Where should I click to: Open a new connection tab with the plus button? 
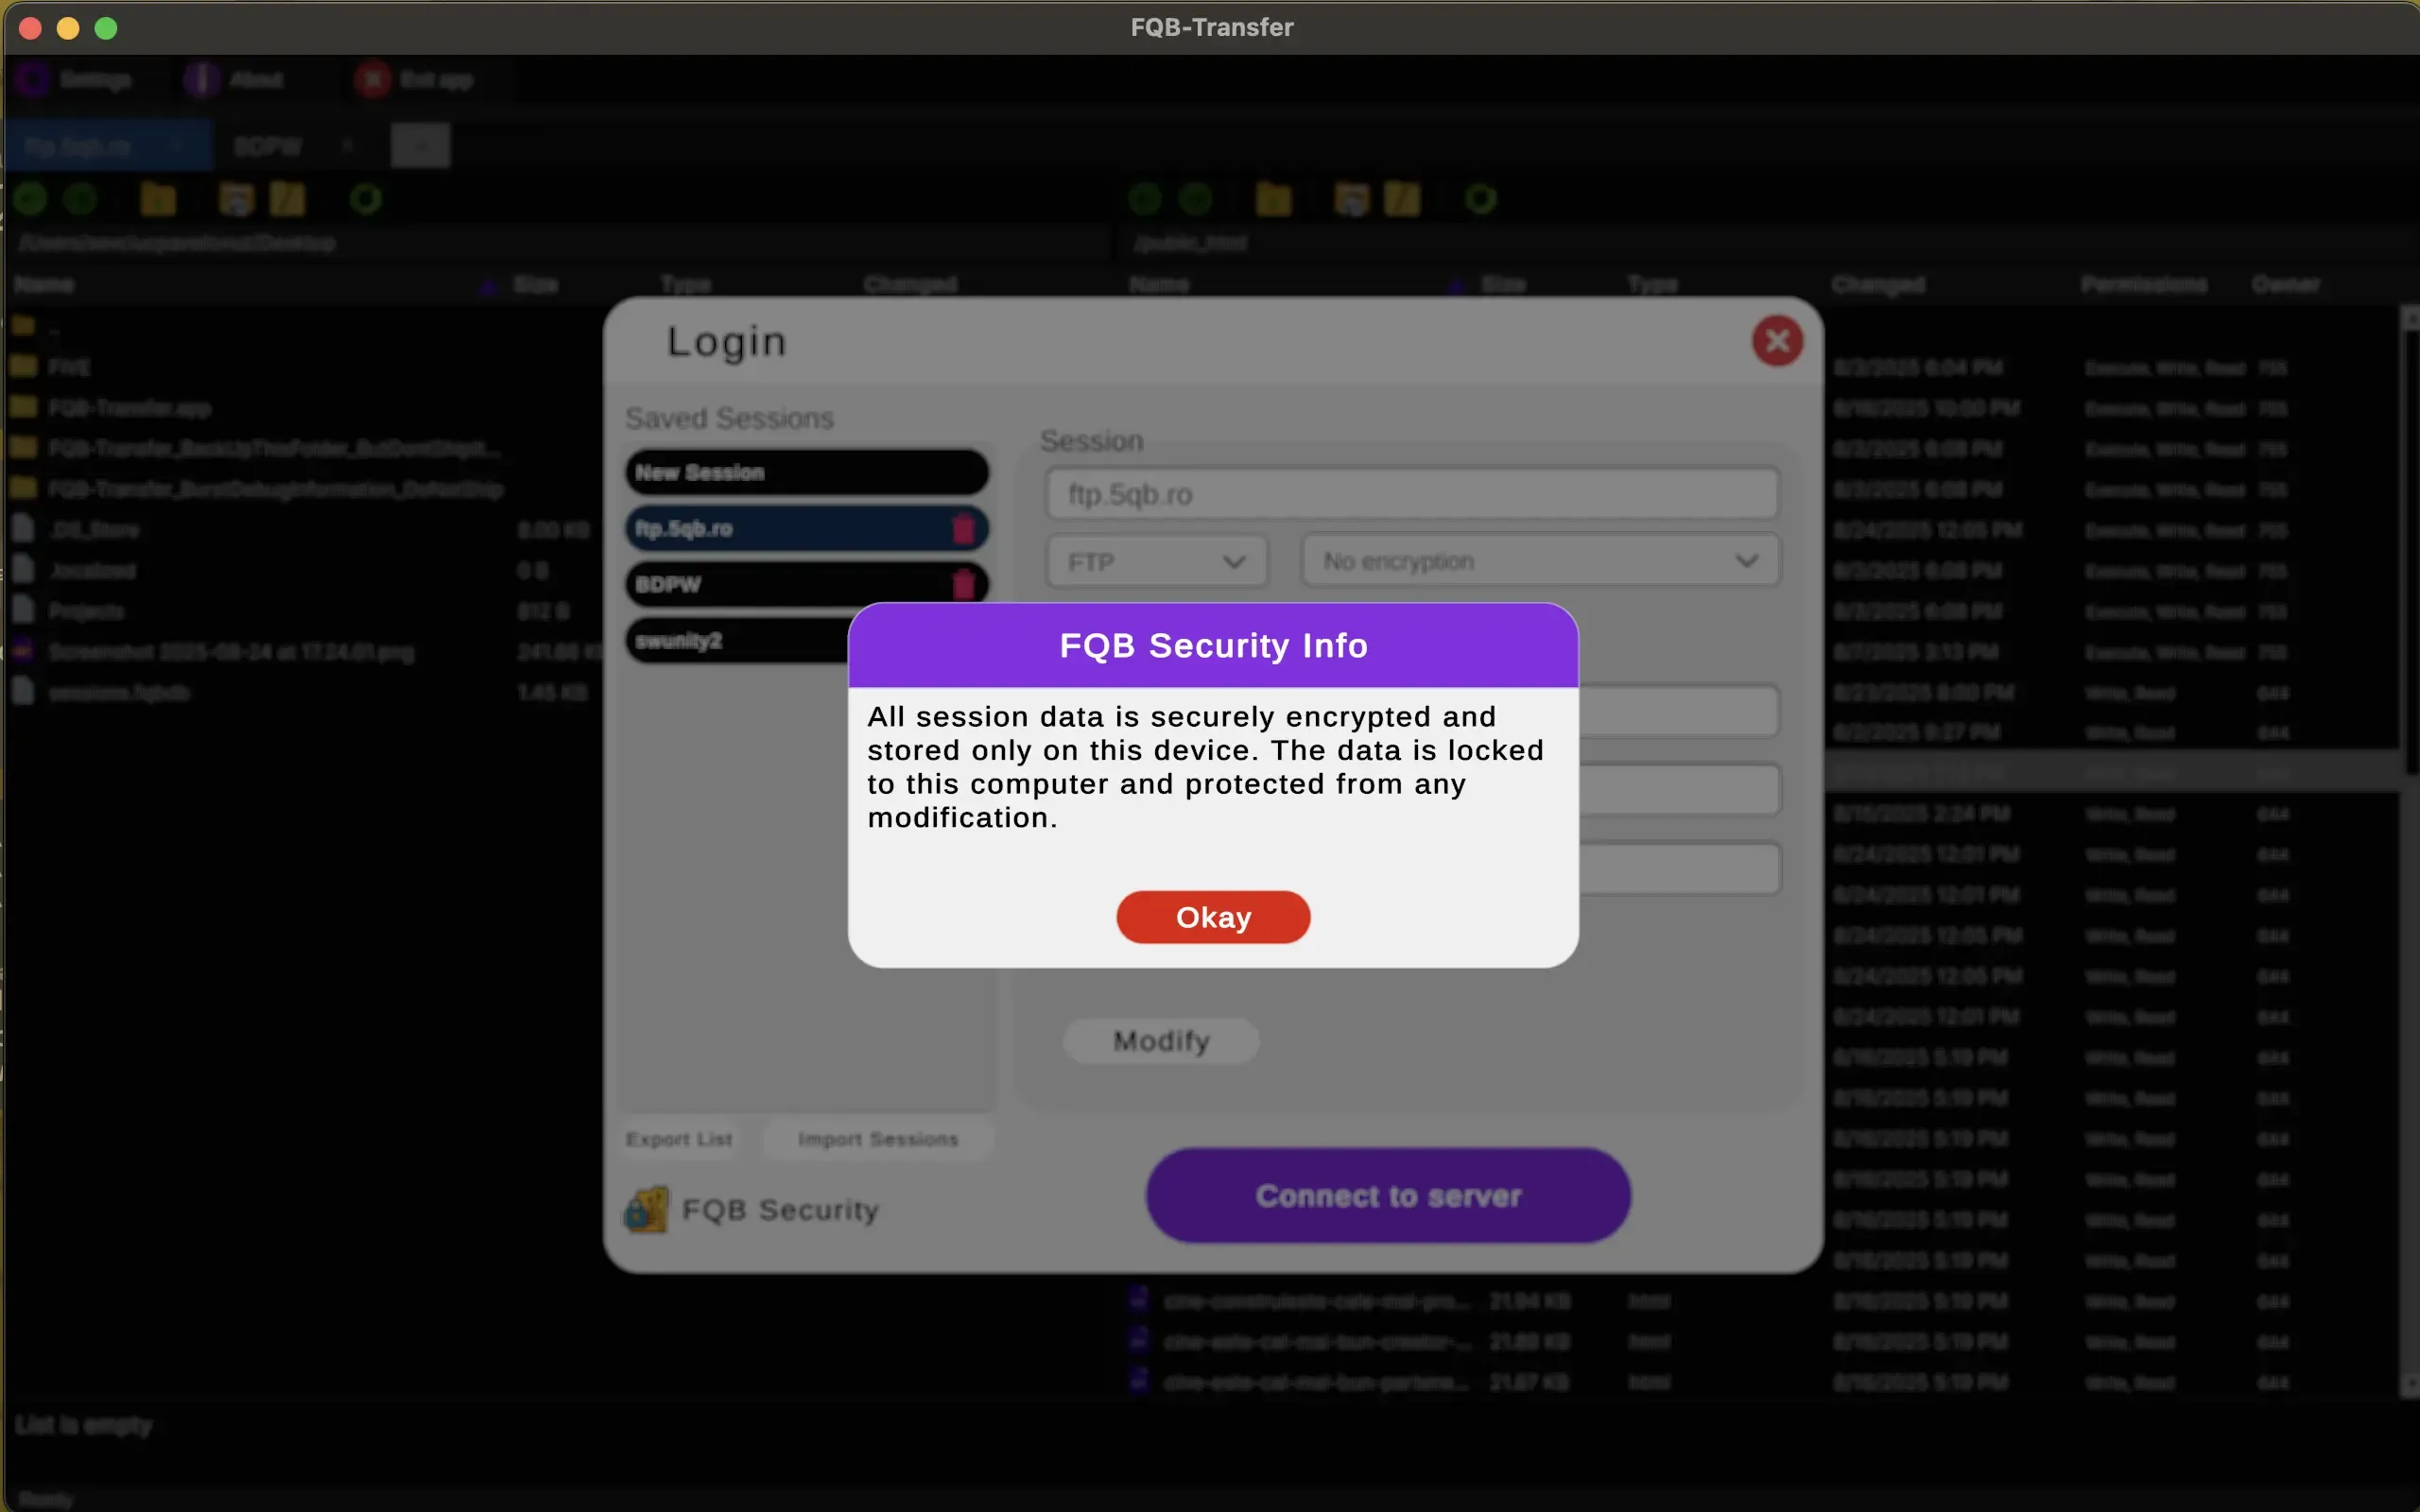420,145
